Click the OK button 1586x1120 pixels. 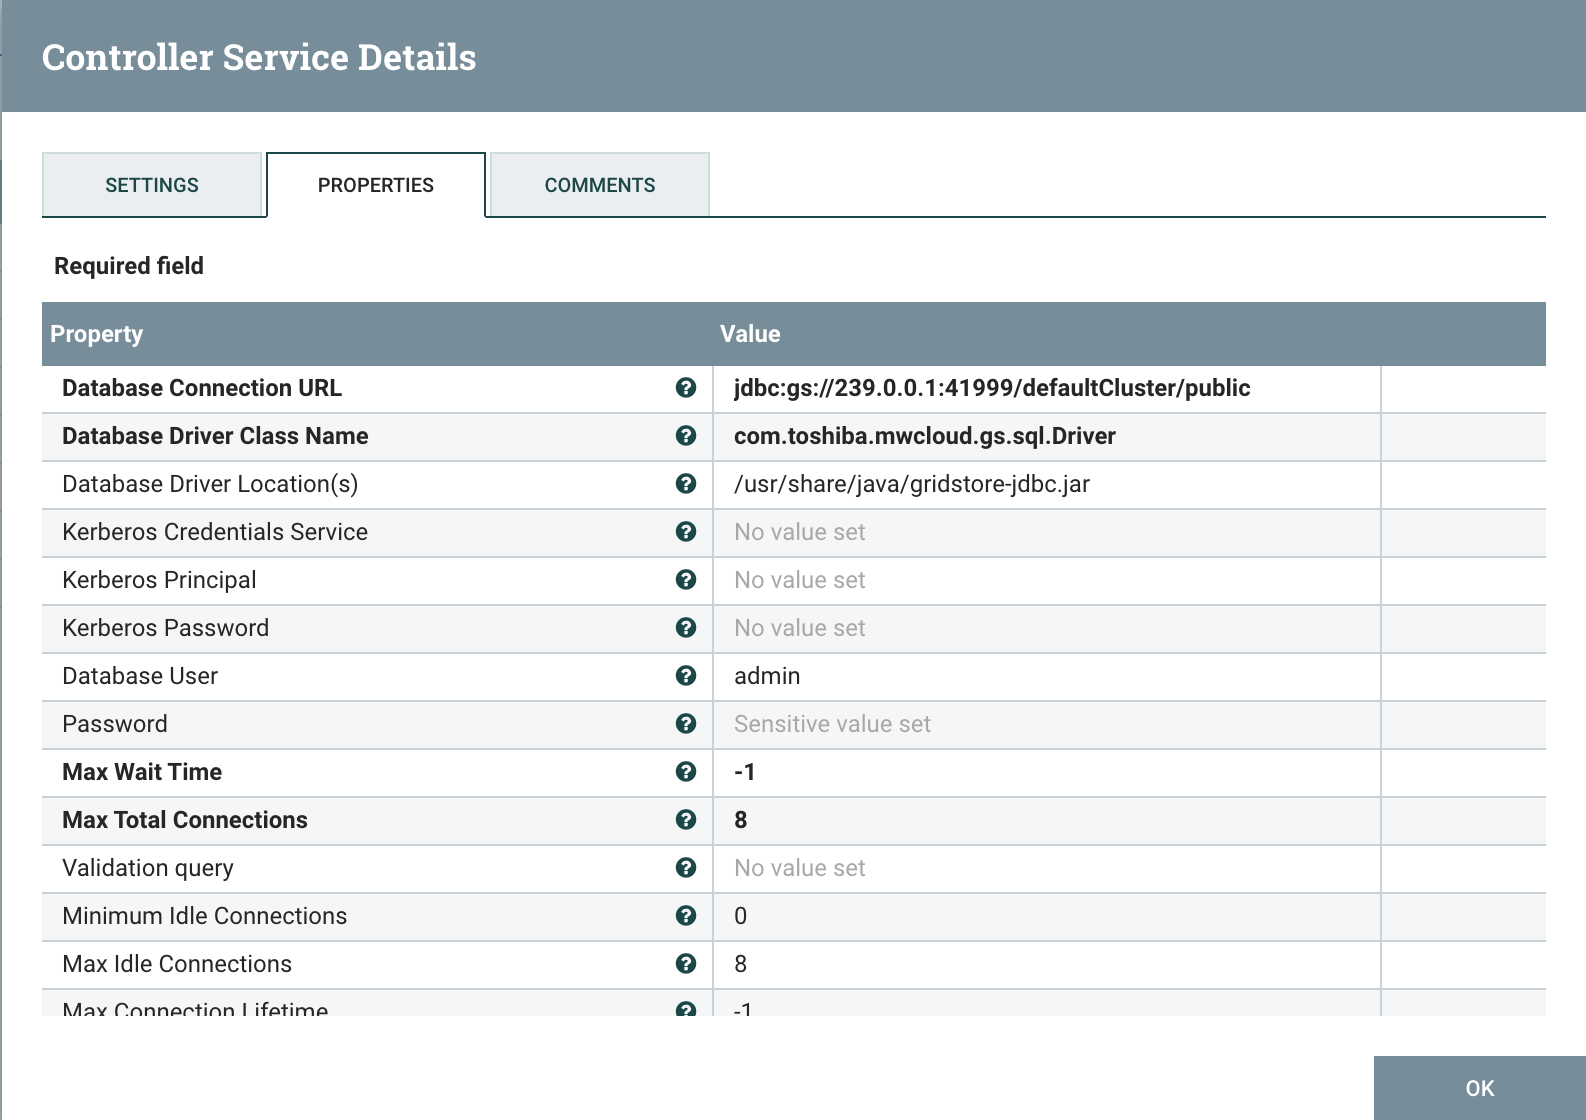point(1480,1088)
